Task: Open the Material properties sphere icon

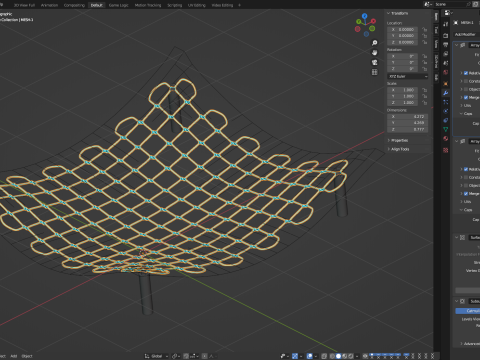Action: tap(446, 139)
